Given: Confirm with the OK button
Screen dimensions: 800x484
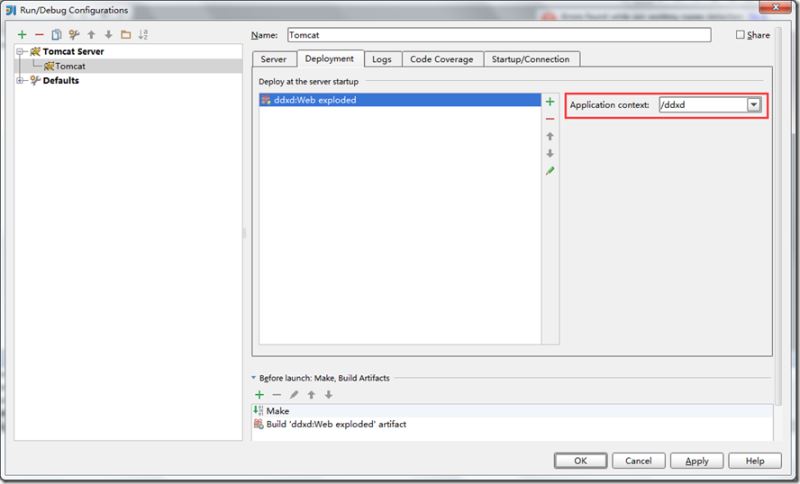Looking at the screenshot, I should click(581, 461).
